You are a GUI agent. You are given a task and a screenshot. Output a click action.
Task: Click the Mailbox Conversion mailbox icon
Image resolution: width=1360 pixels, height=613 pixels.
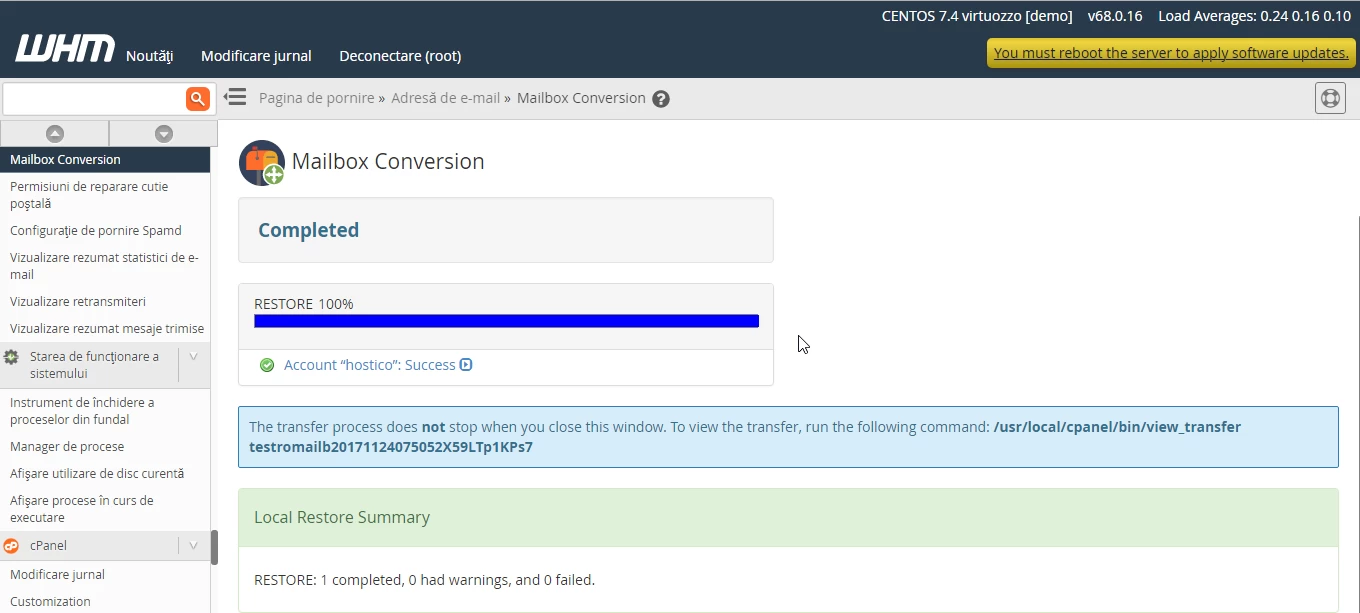tap(260, 161)
